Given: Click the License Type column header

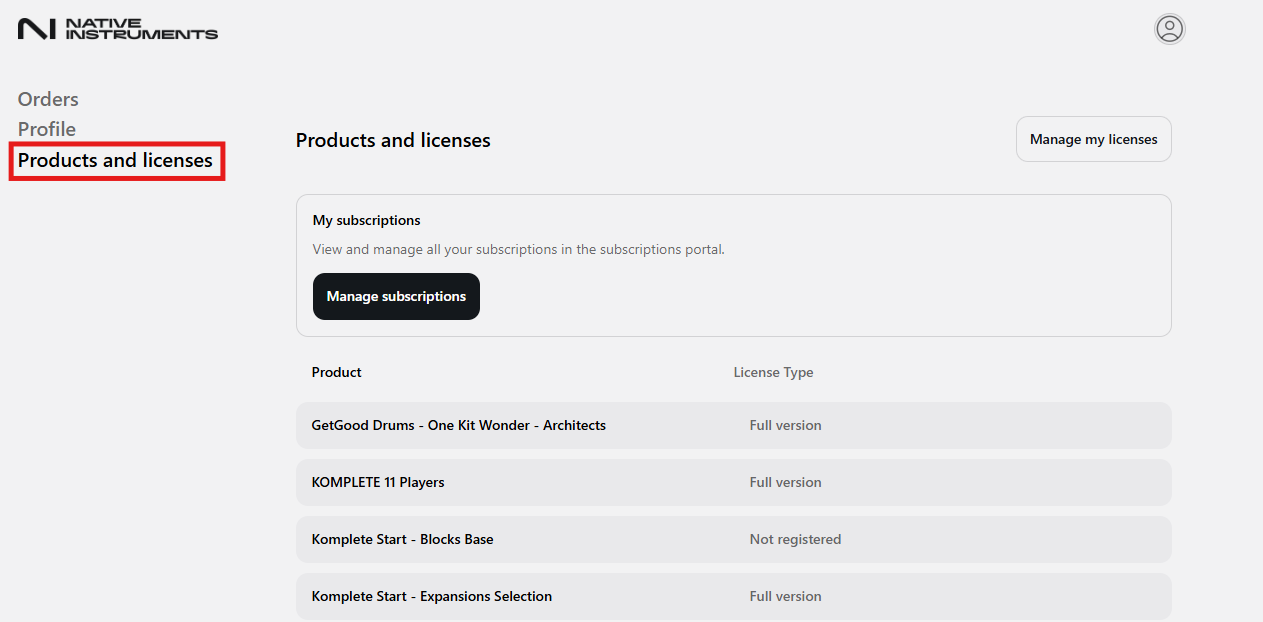Looking at the screenshot, I should click(773, 372).
